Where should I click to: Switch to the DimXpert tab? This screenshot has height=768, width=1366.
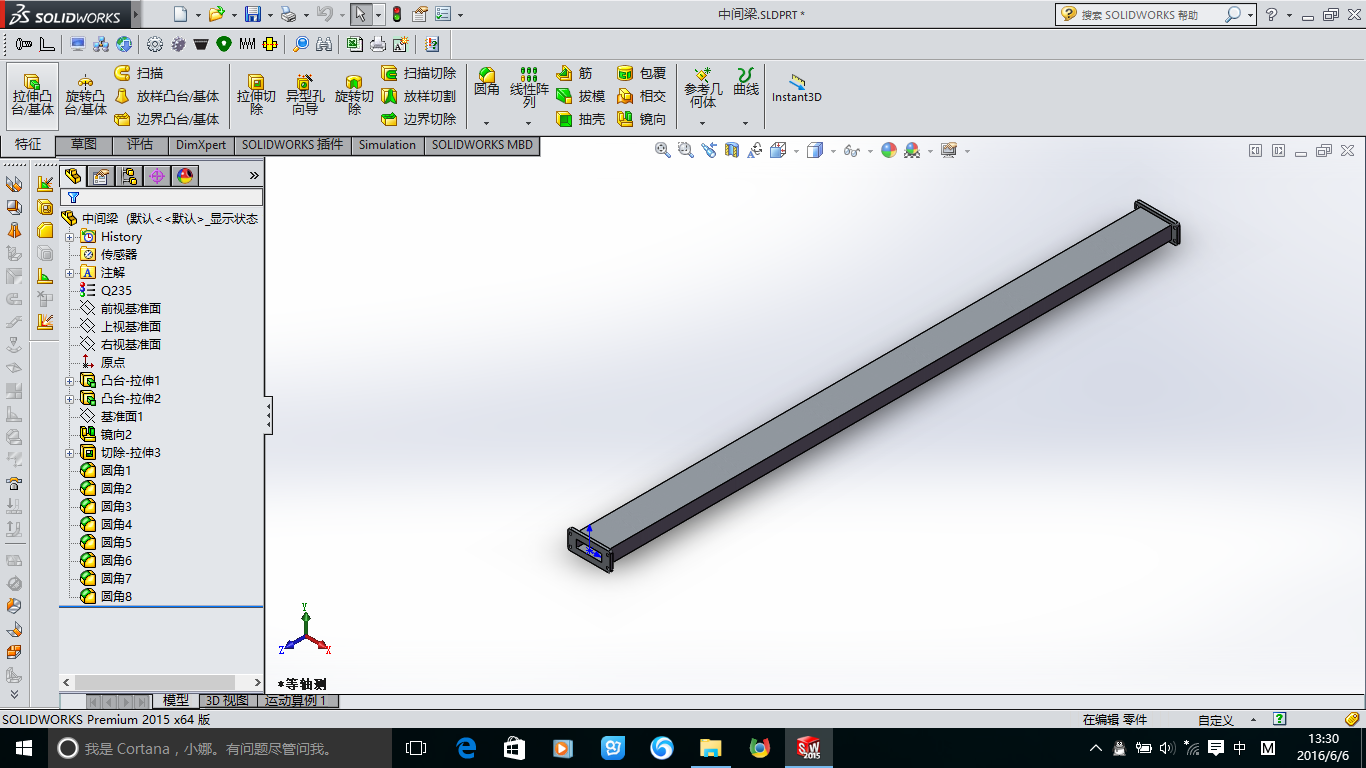[201, 145]
